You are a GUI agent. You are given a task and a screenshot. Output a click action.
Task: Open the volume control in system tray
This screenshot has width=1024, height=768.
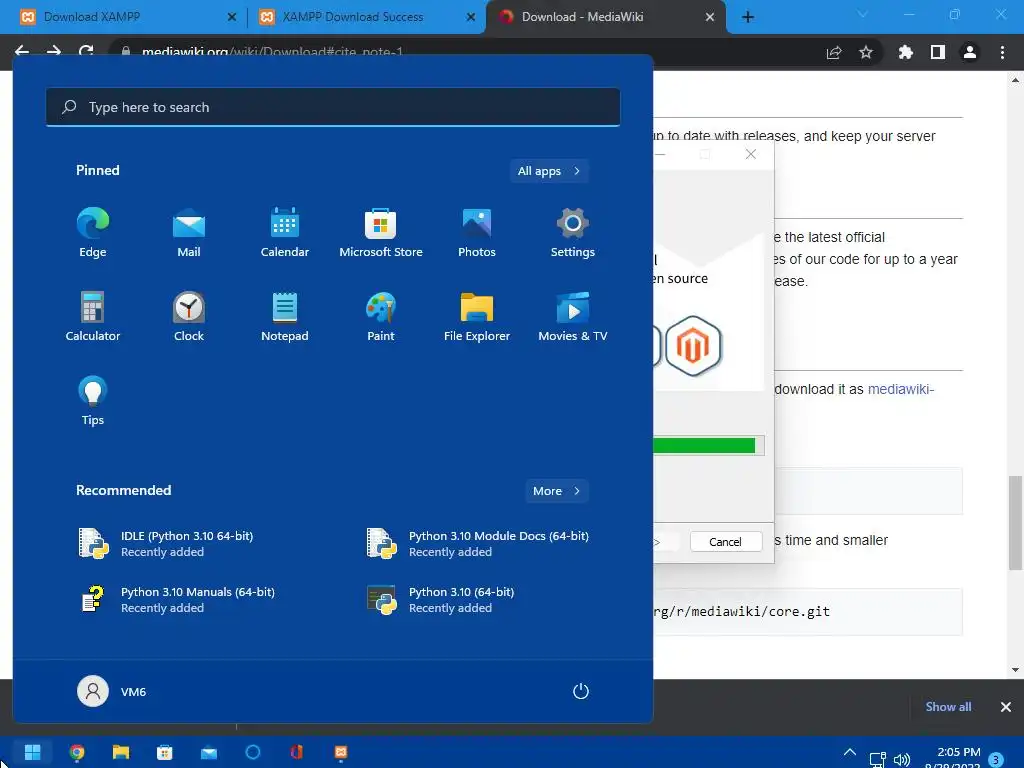point(902,759)
